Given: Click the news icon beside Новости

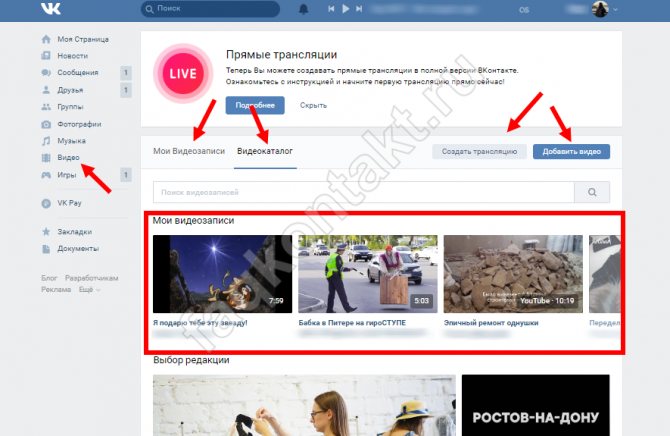Looking at the screenshot, I should (46, 56).
